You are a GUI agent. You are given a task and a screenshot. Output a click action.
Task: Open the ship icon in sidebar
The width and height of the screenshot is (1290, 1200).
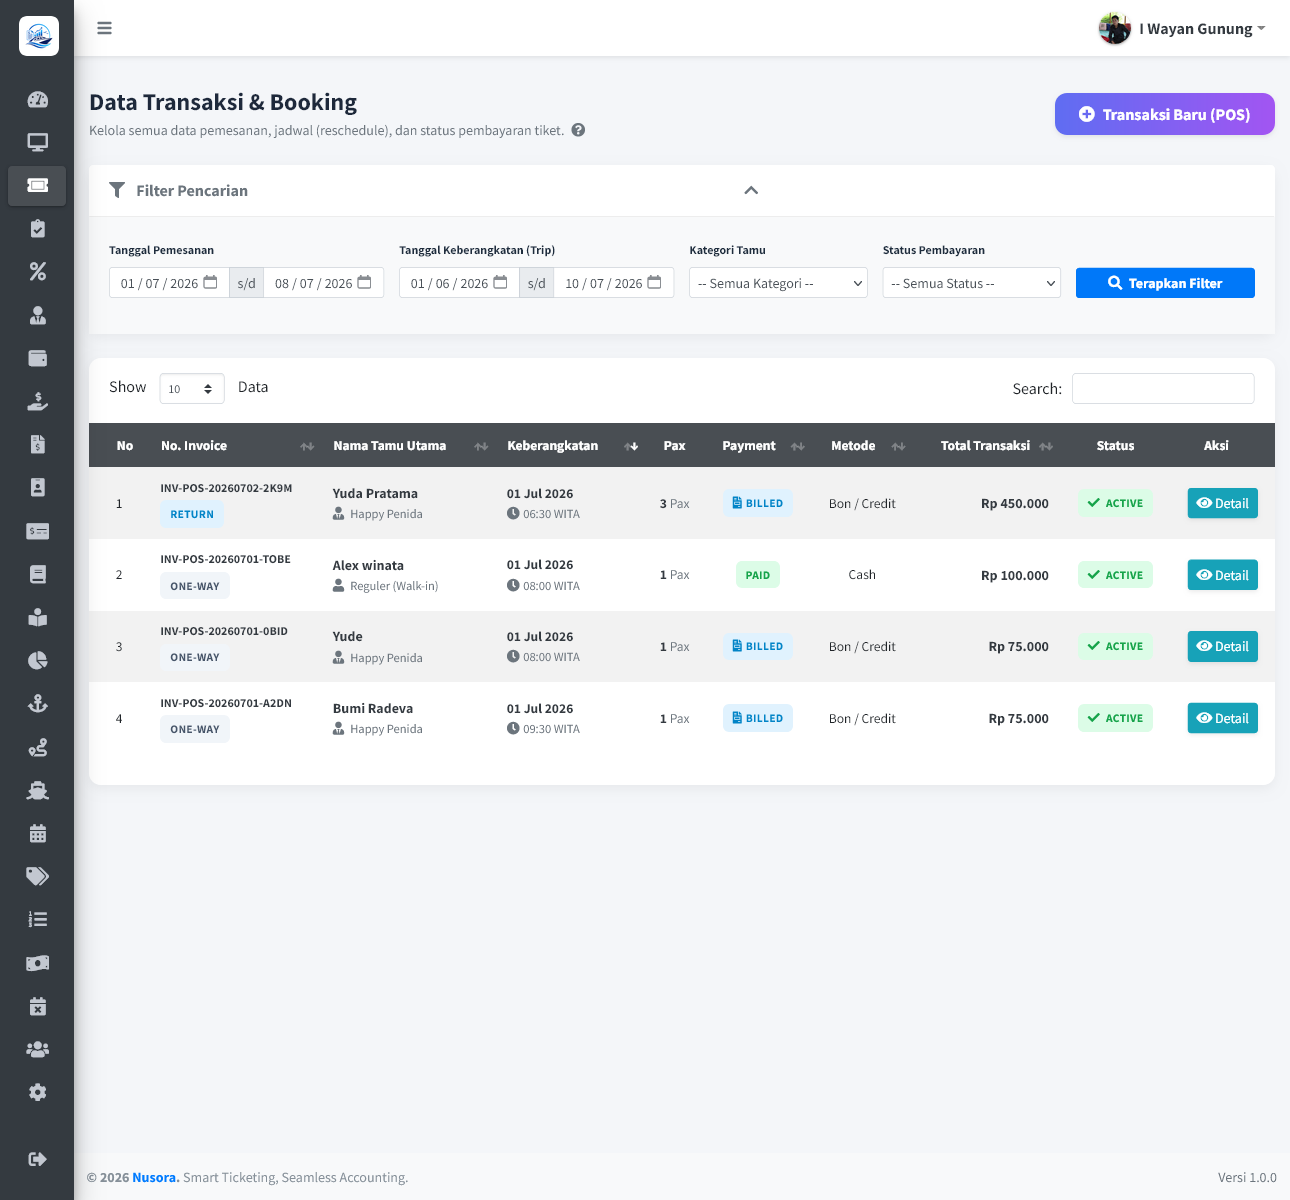[x=37, y=790]
